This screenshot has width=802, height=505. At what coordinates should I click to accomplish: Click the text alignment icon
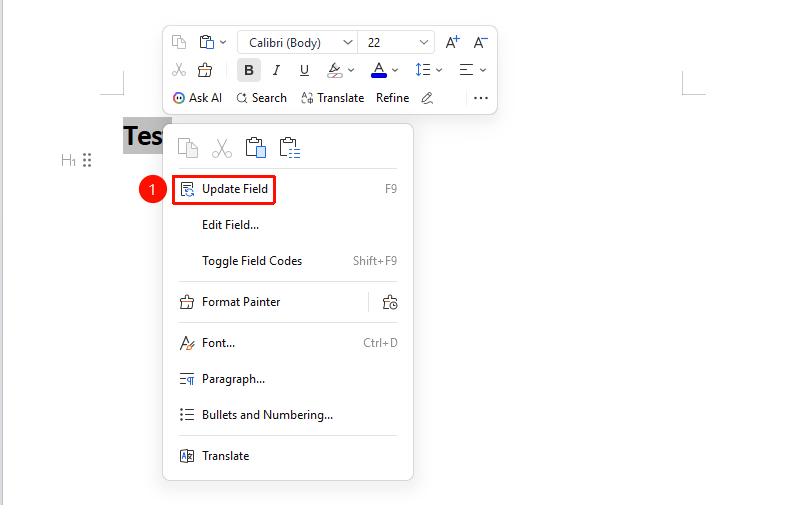(x=466, y=70)
